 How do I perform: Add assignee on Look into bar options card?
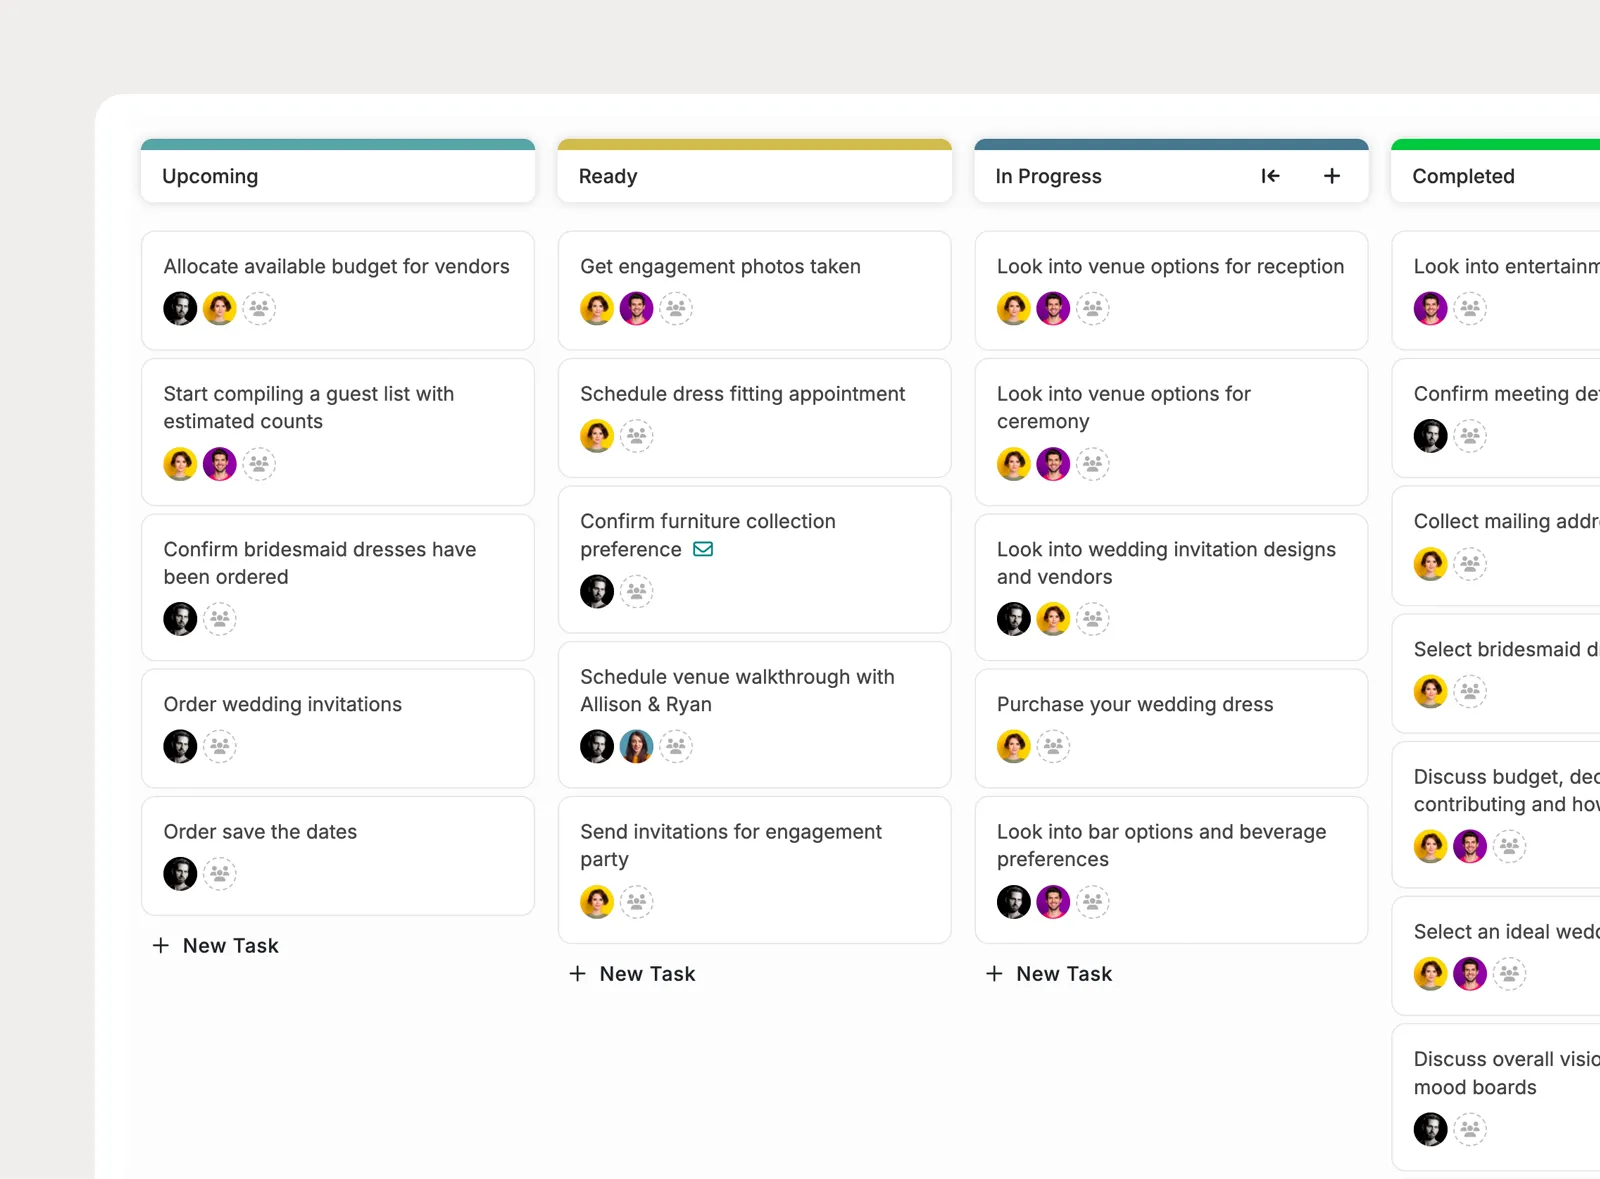coord(1093,902)
